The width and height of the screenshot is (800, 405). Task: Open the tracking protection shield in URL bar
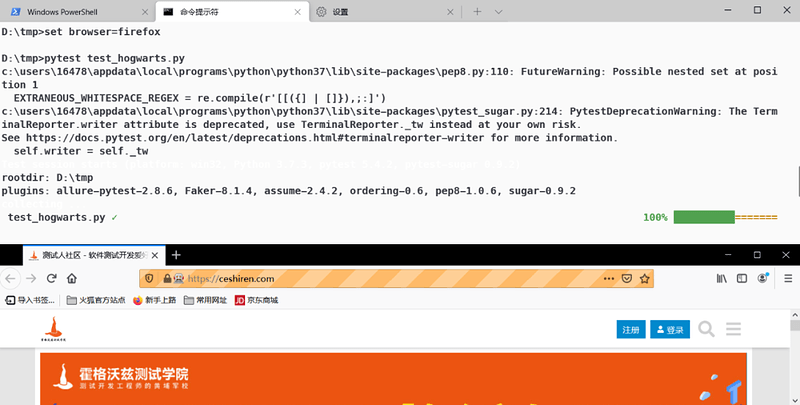click(149, 279)
